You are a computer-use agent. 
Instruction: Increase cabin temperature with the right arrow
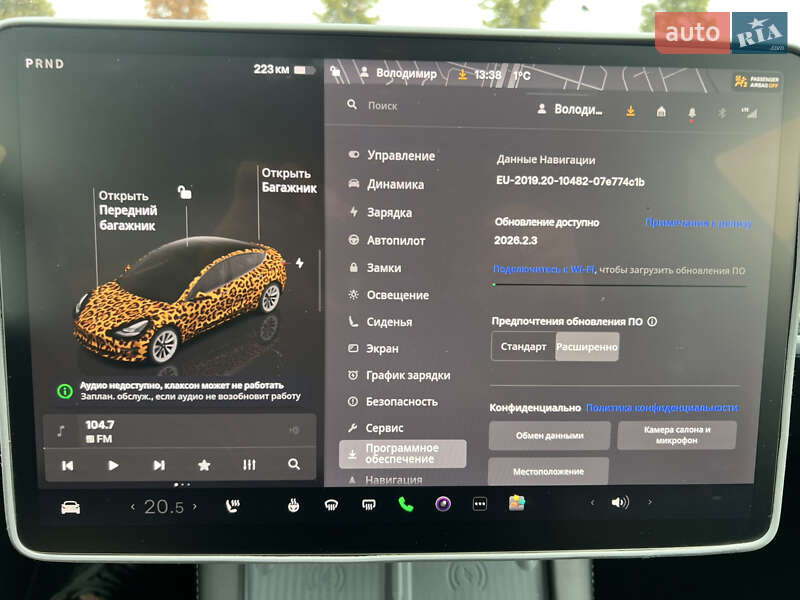(x=196, y=508)
